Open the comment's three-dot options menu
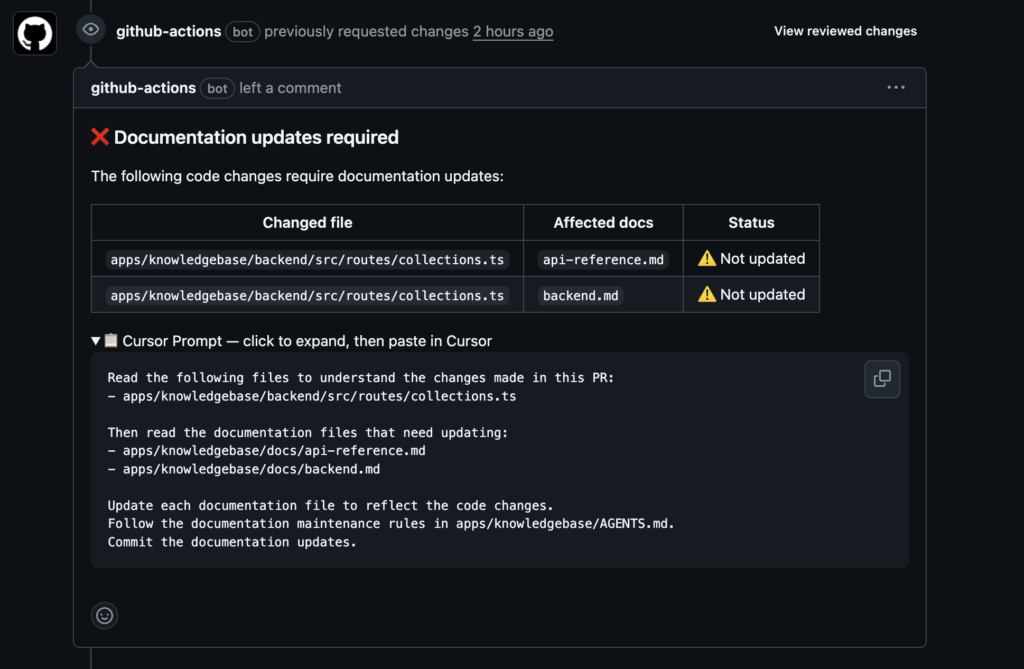Viewport: 1024px width, 669px height. (896, 88)
